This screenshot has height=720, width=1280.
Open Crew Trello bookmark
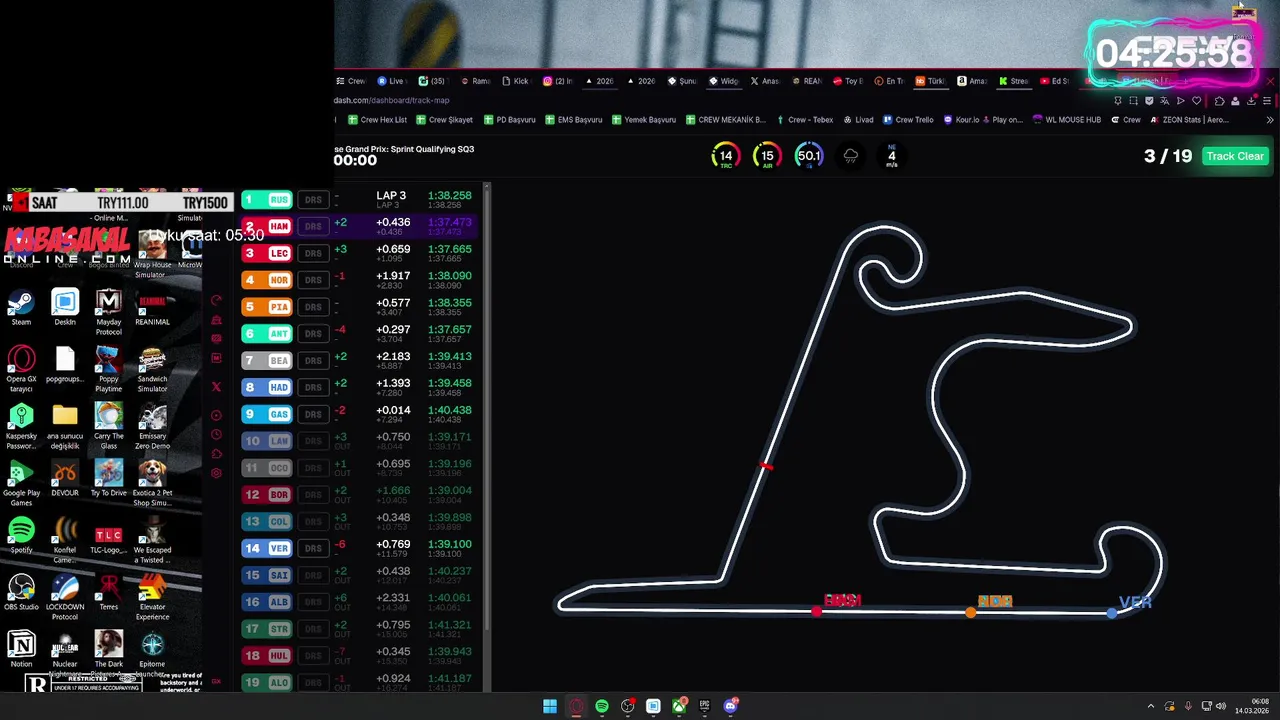907,120
